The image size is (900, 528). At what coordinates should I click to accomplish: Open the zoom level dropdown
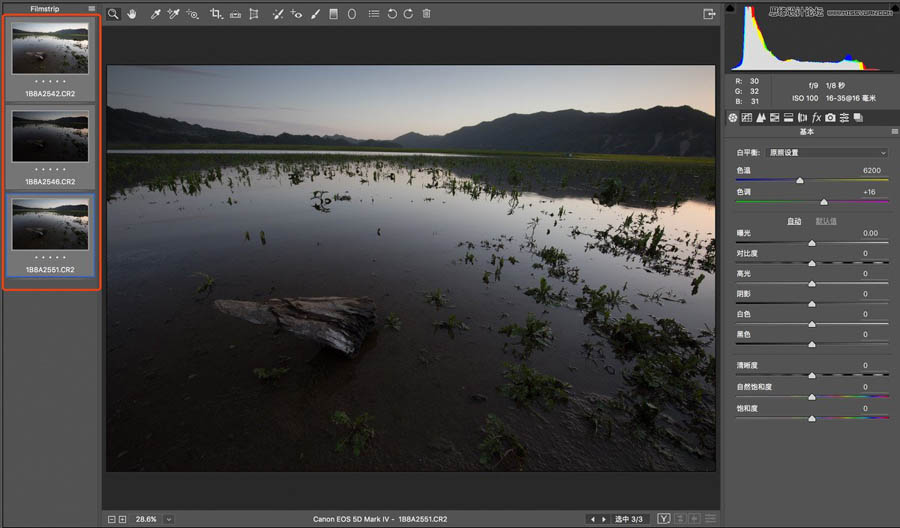point(169,519)
